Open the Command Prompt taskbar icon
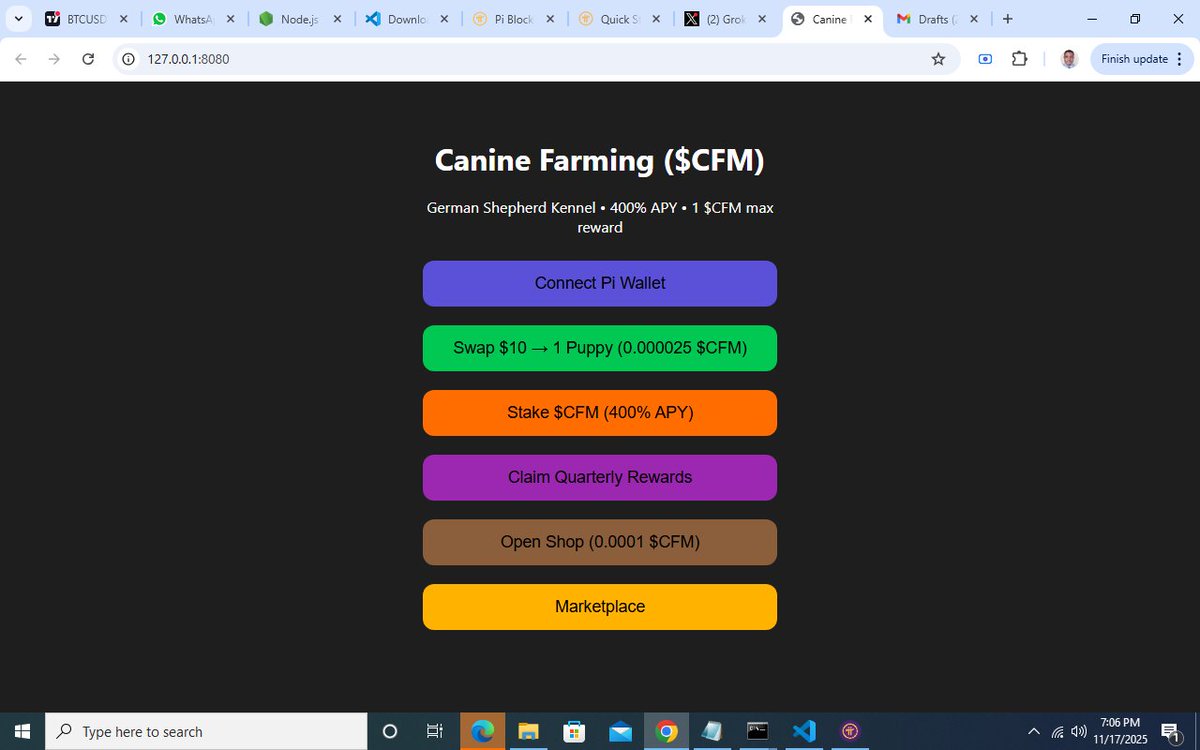1200x750 pixels. click(757, 731)
